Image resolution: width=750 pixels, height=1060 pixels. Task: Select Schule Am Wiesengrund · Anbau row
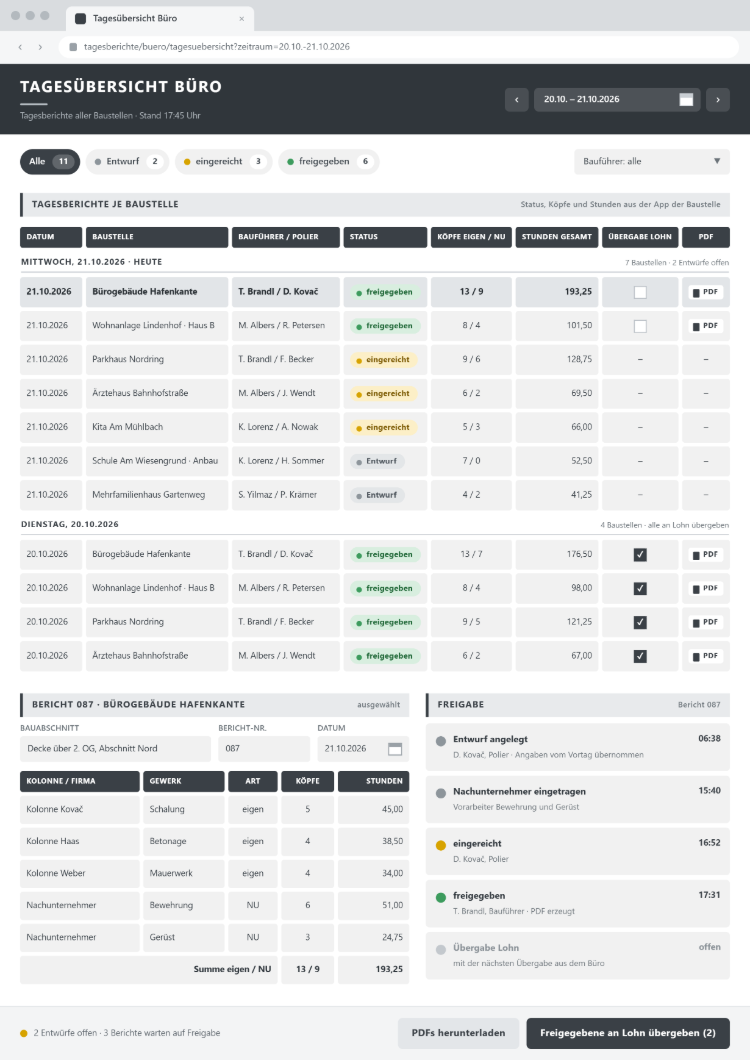click(375, 461)
